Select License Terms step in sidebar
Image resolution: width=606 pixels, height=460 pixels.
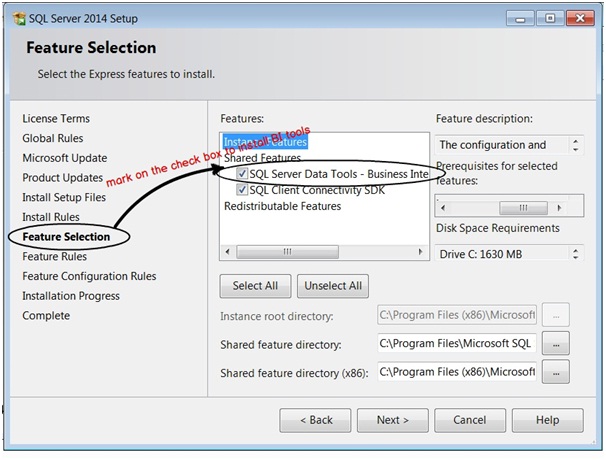click(x=56, y=118)
